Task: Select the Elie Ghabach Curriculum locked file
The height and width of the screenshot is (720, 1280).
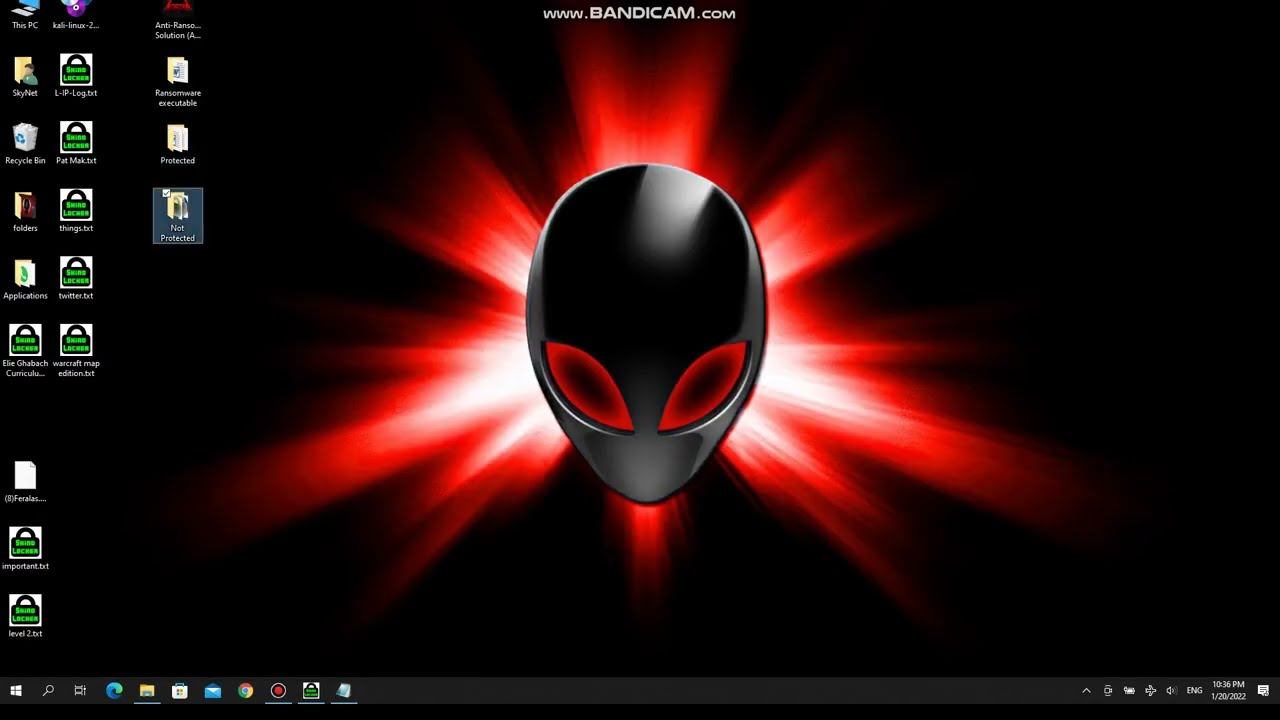Action: click(x=25, y=351)
